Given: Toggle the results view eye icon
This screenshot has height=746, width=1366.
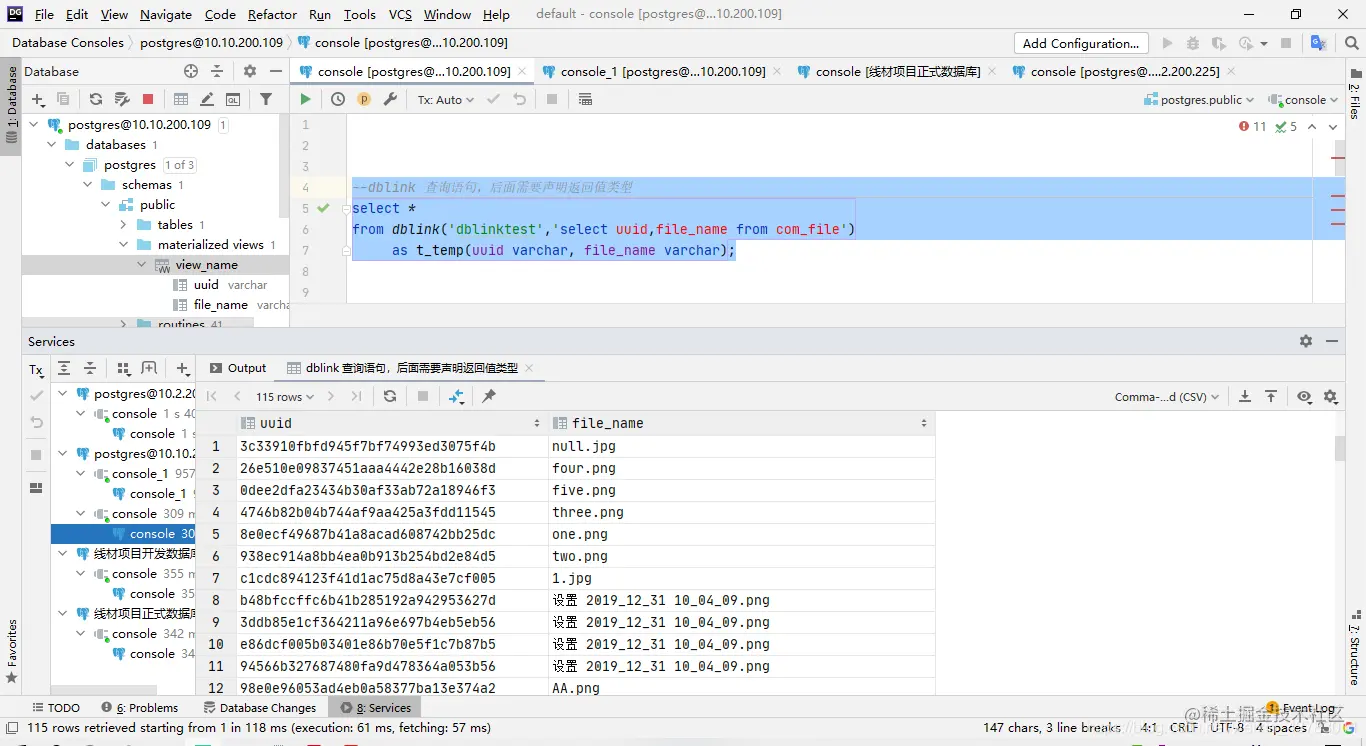Looking at the screenshot, I should coord(1304,396).
